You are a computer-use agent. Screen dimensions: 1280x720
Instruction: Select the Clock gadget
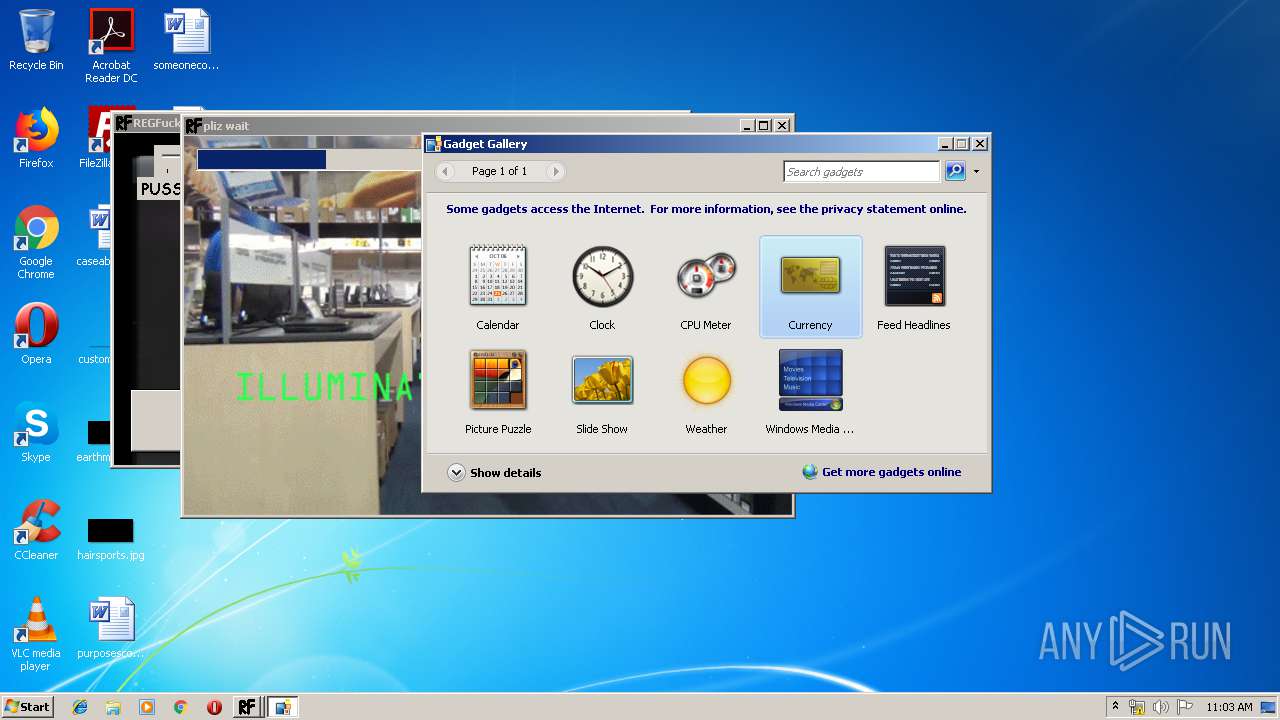(602, 287)
